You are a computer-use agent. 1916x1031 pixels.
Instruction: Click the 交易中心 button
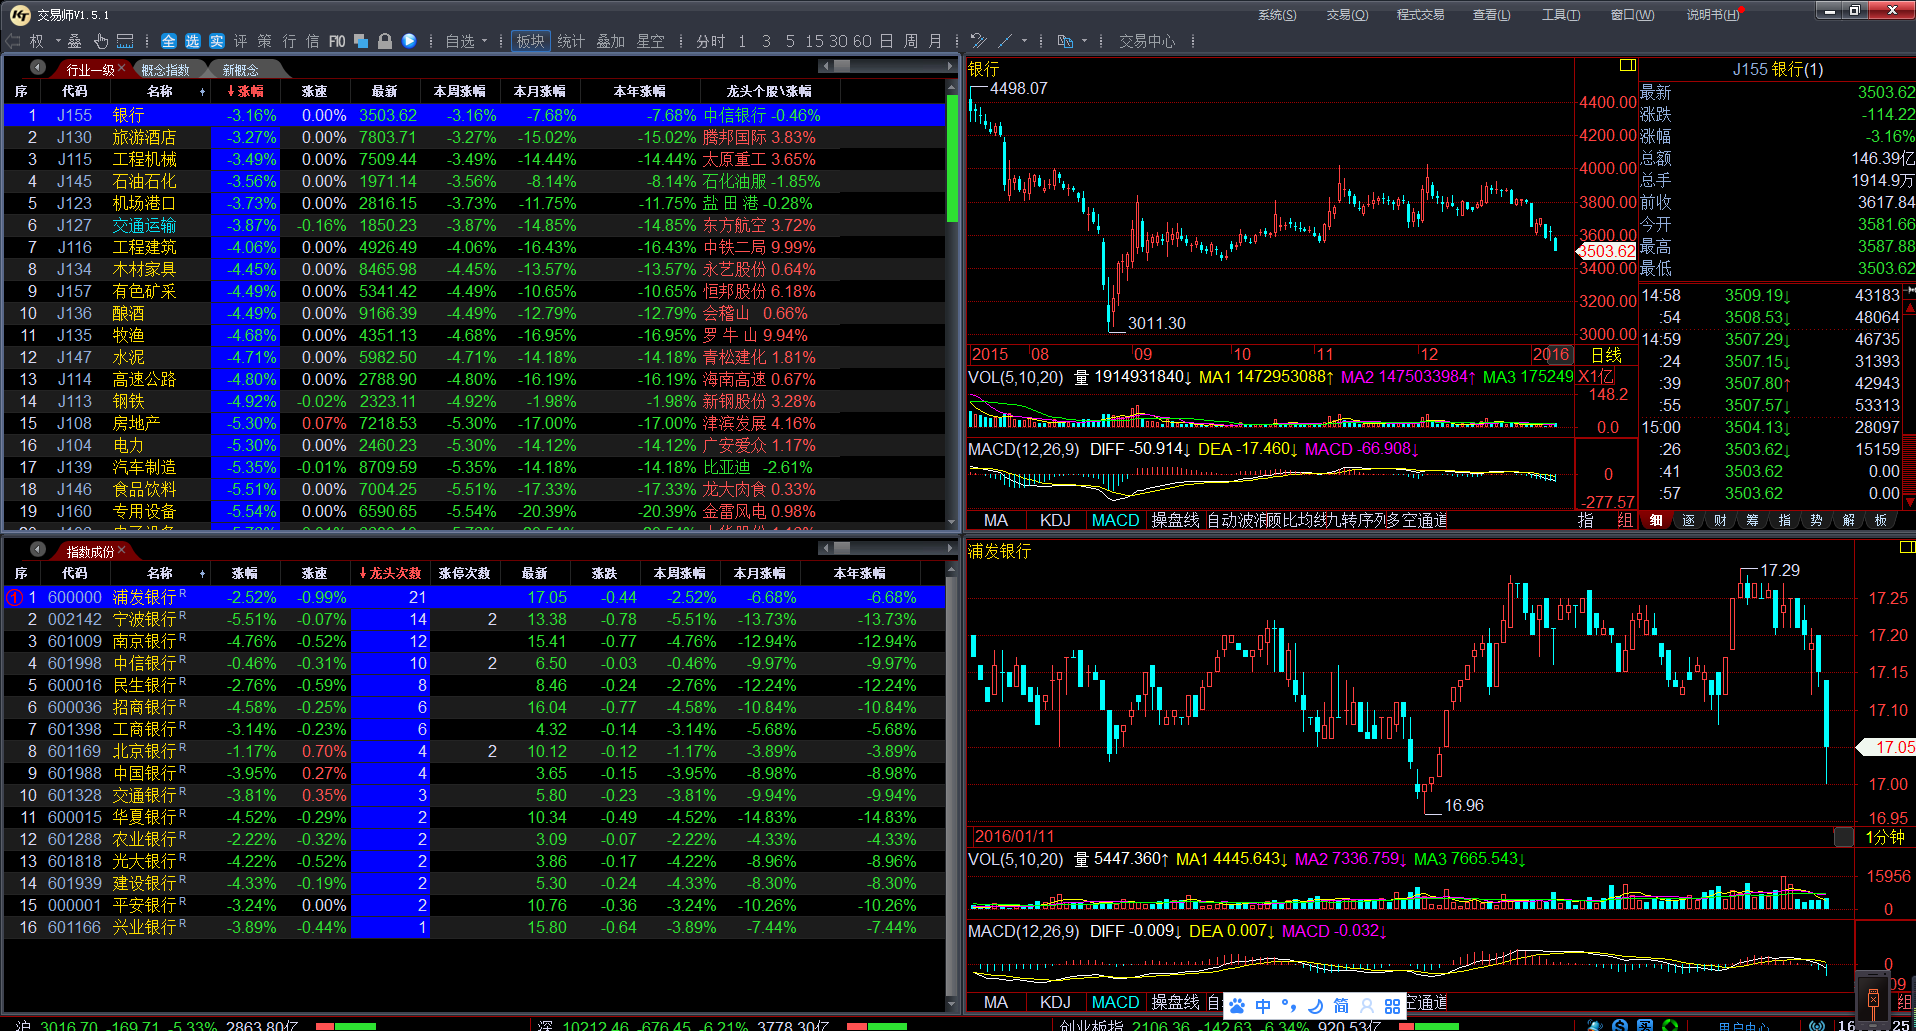pos(1146,41)
